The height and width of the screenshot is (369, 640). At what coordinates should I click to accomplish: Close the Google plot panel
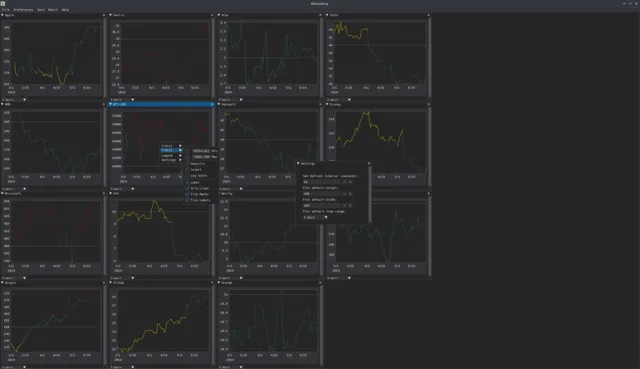pos(104,282)
